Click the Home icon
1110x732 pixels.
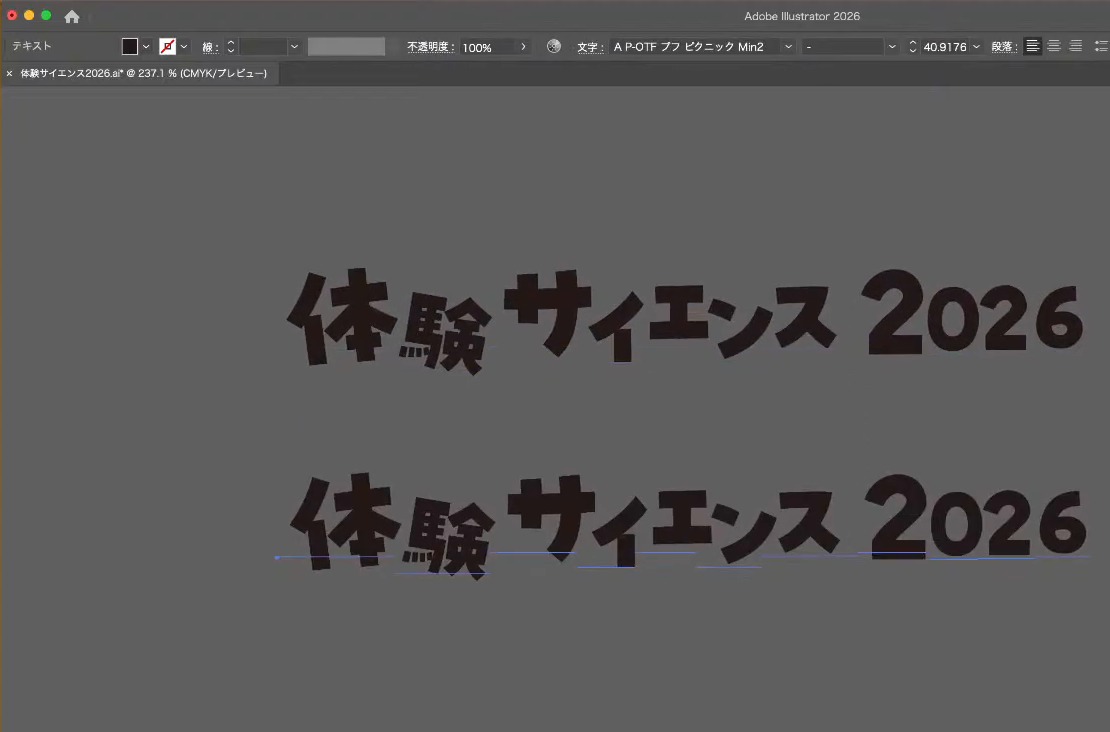pos(71,16)
